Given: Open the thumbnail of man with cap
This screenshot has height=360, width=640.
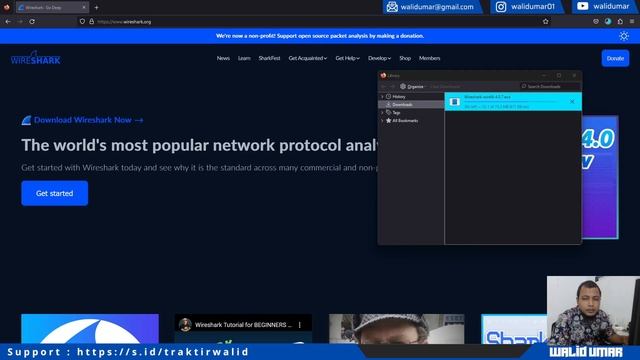Looking at the screenshot, I should tap(396, 329).
